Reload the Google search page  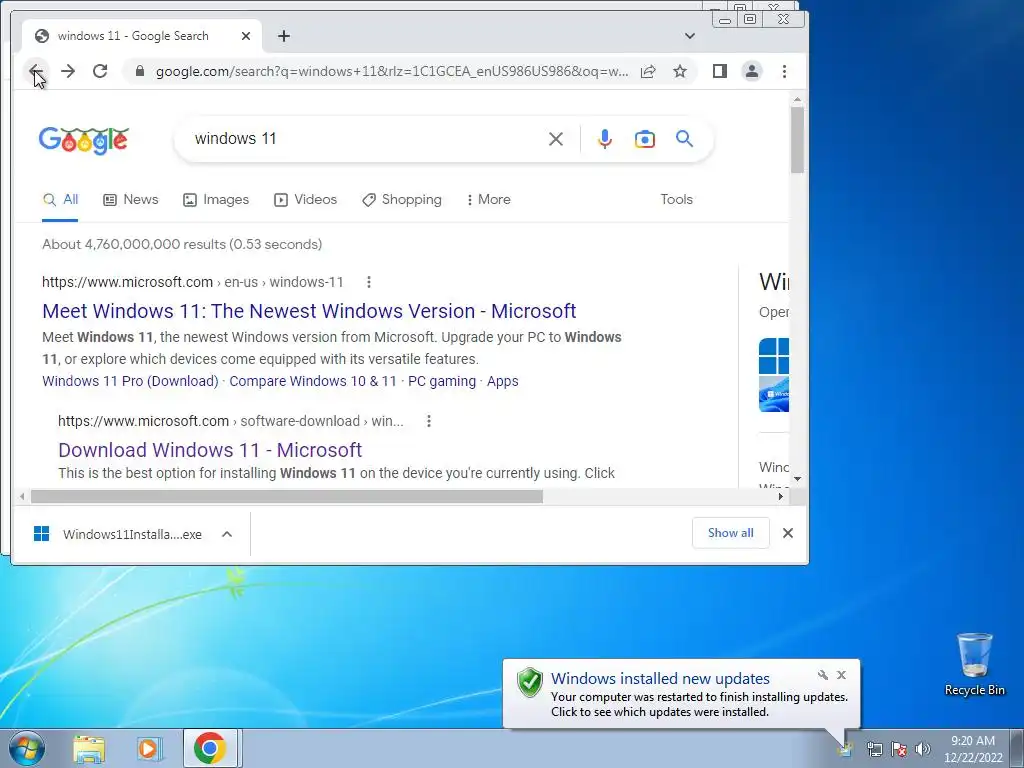[x=100, y=71]
